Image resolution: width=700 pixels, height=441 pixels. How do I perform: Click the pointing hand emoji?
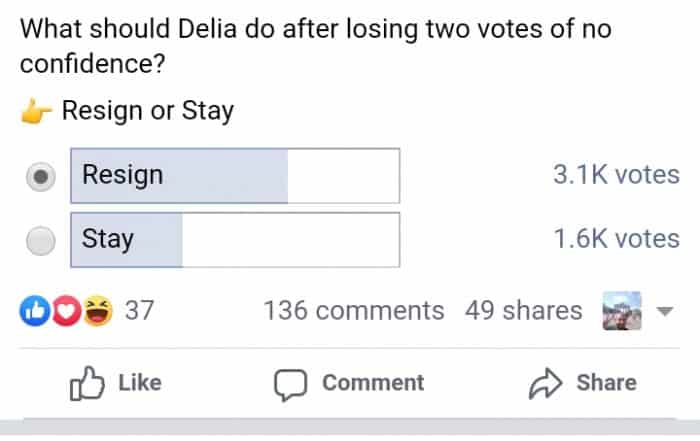tap(37, 111)
